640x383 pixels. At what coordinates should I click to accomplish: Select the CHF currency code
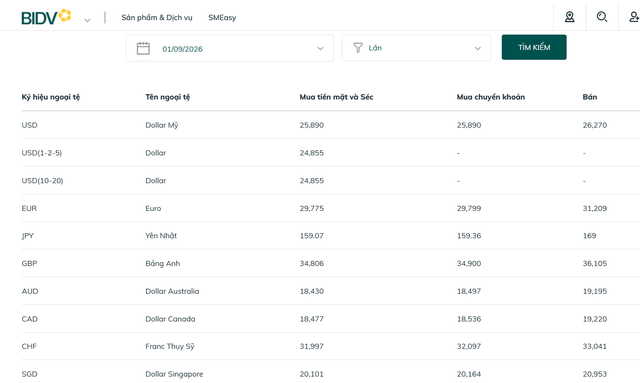click(29, 346)
